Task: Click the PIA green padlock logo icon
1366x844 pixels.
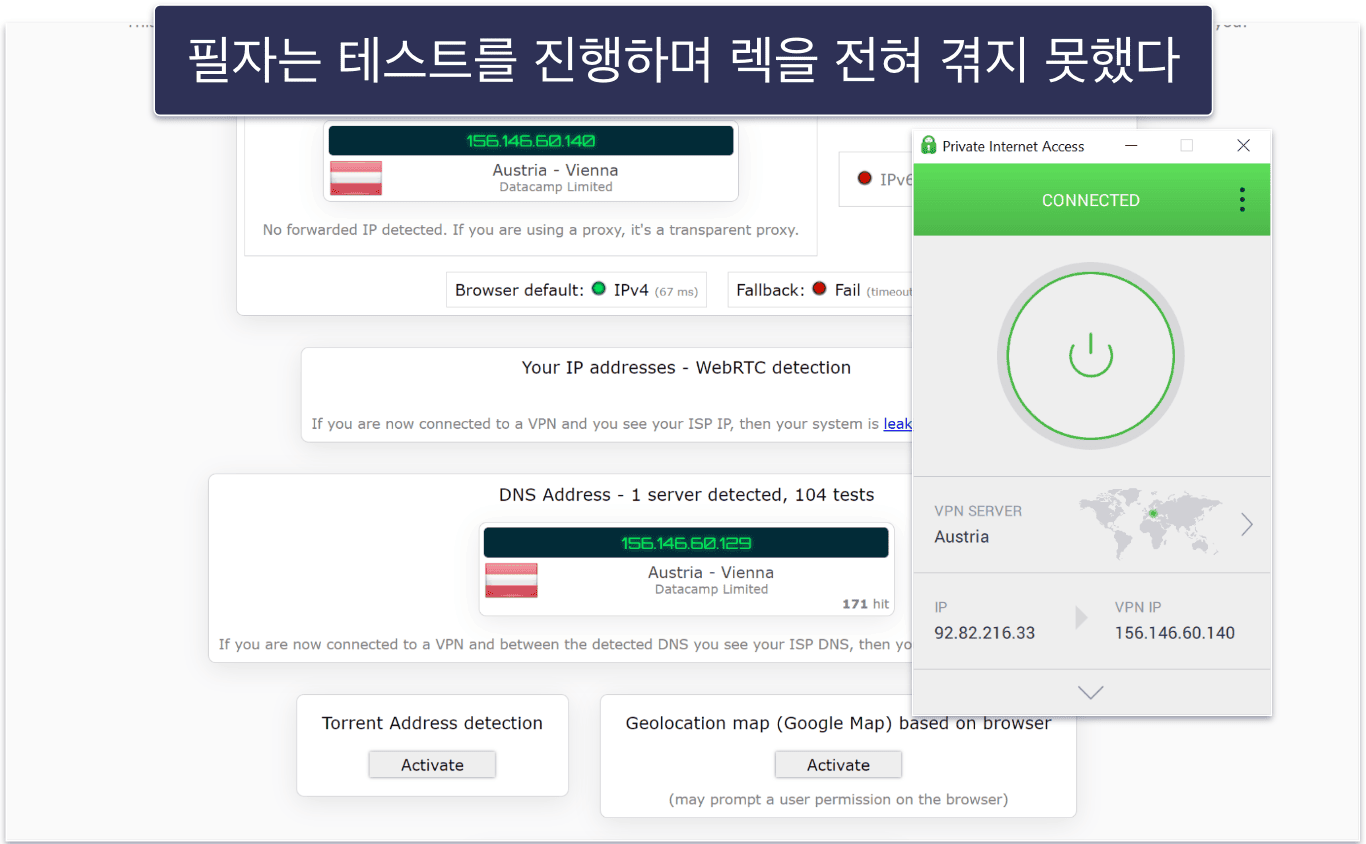Action: point(928,146)
